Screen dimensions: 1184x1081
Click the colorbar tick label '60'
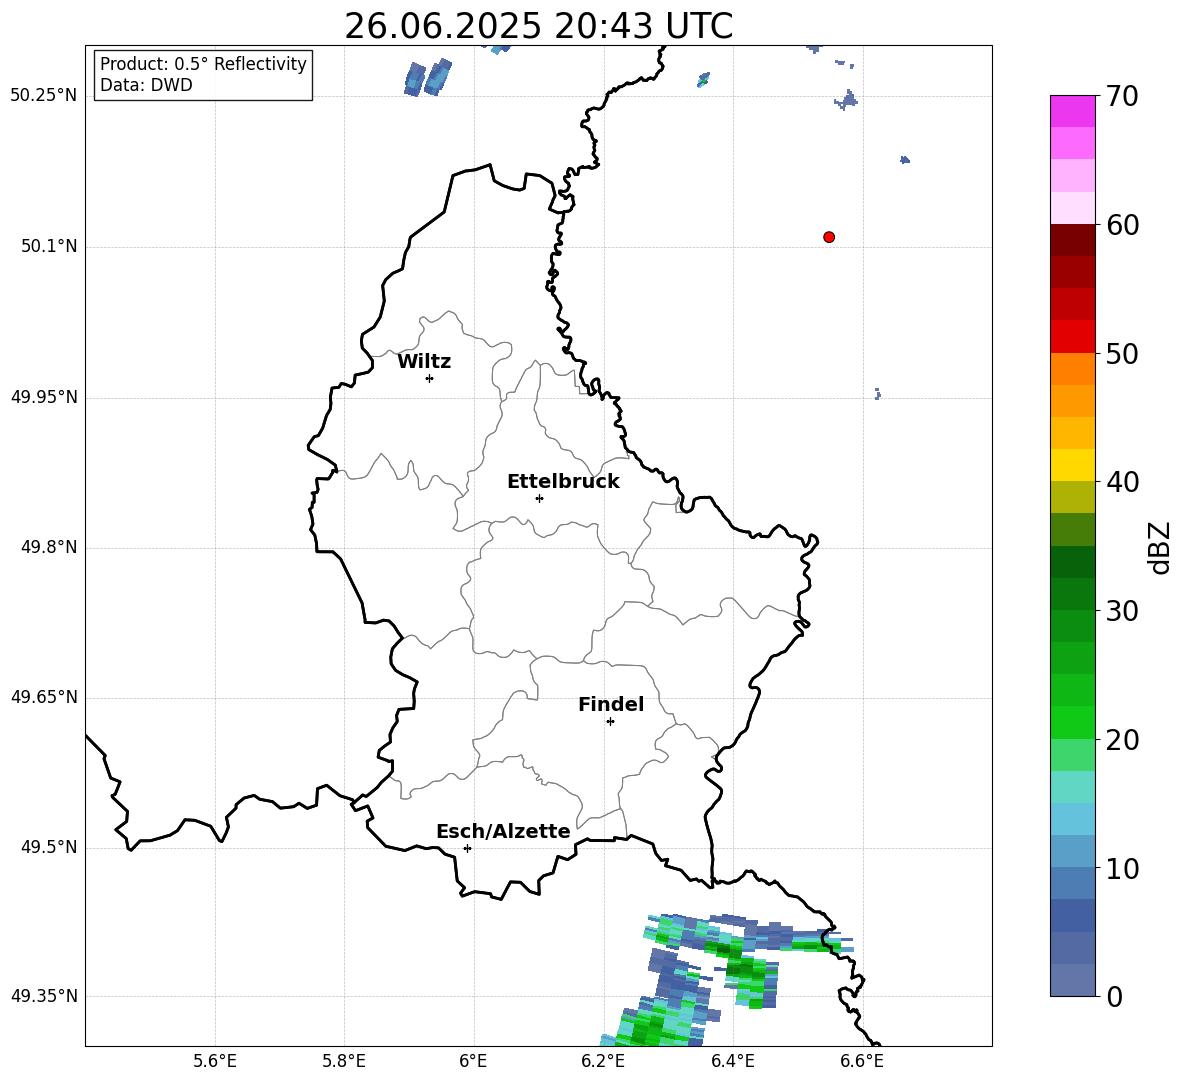[x=1122, y=225]
